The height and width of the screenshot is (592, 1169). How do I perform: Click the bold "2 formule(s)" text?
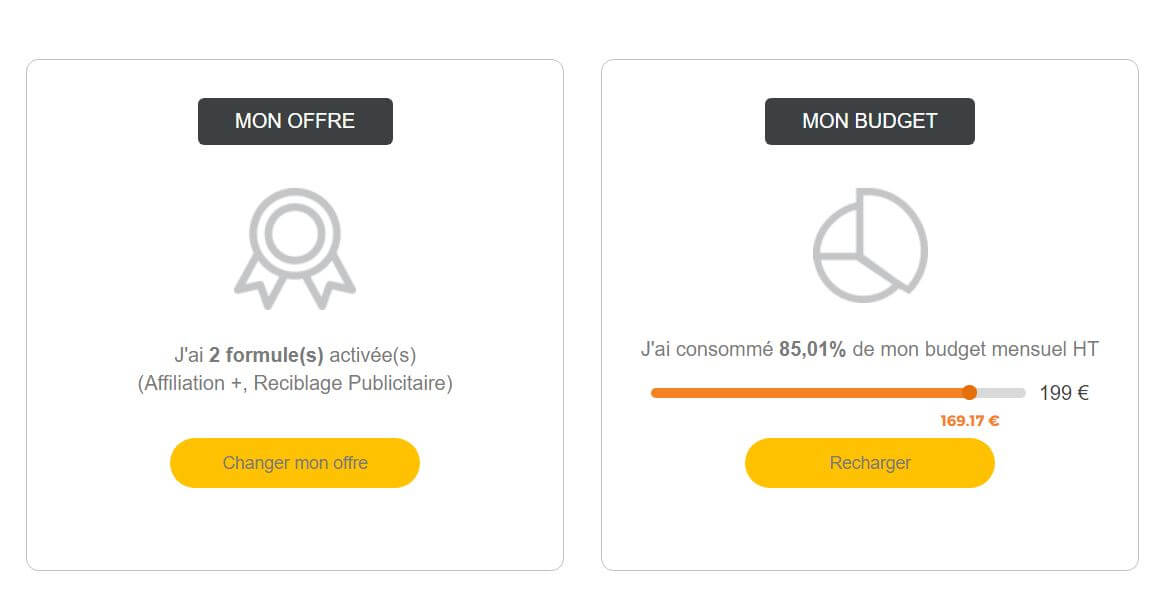coord(266,355)
